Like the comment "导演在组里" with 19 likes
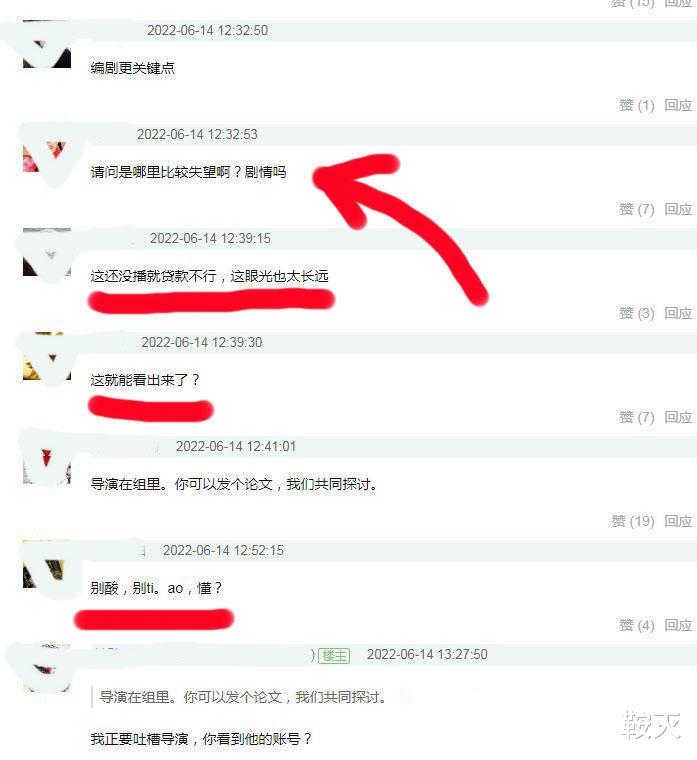This screenshot has height=760, width=697. 633,522
